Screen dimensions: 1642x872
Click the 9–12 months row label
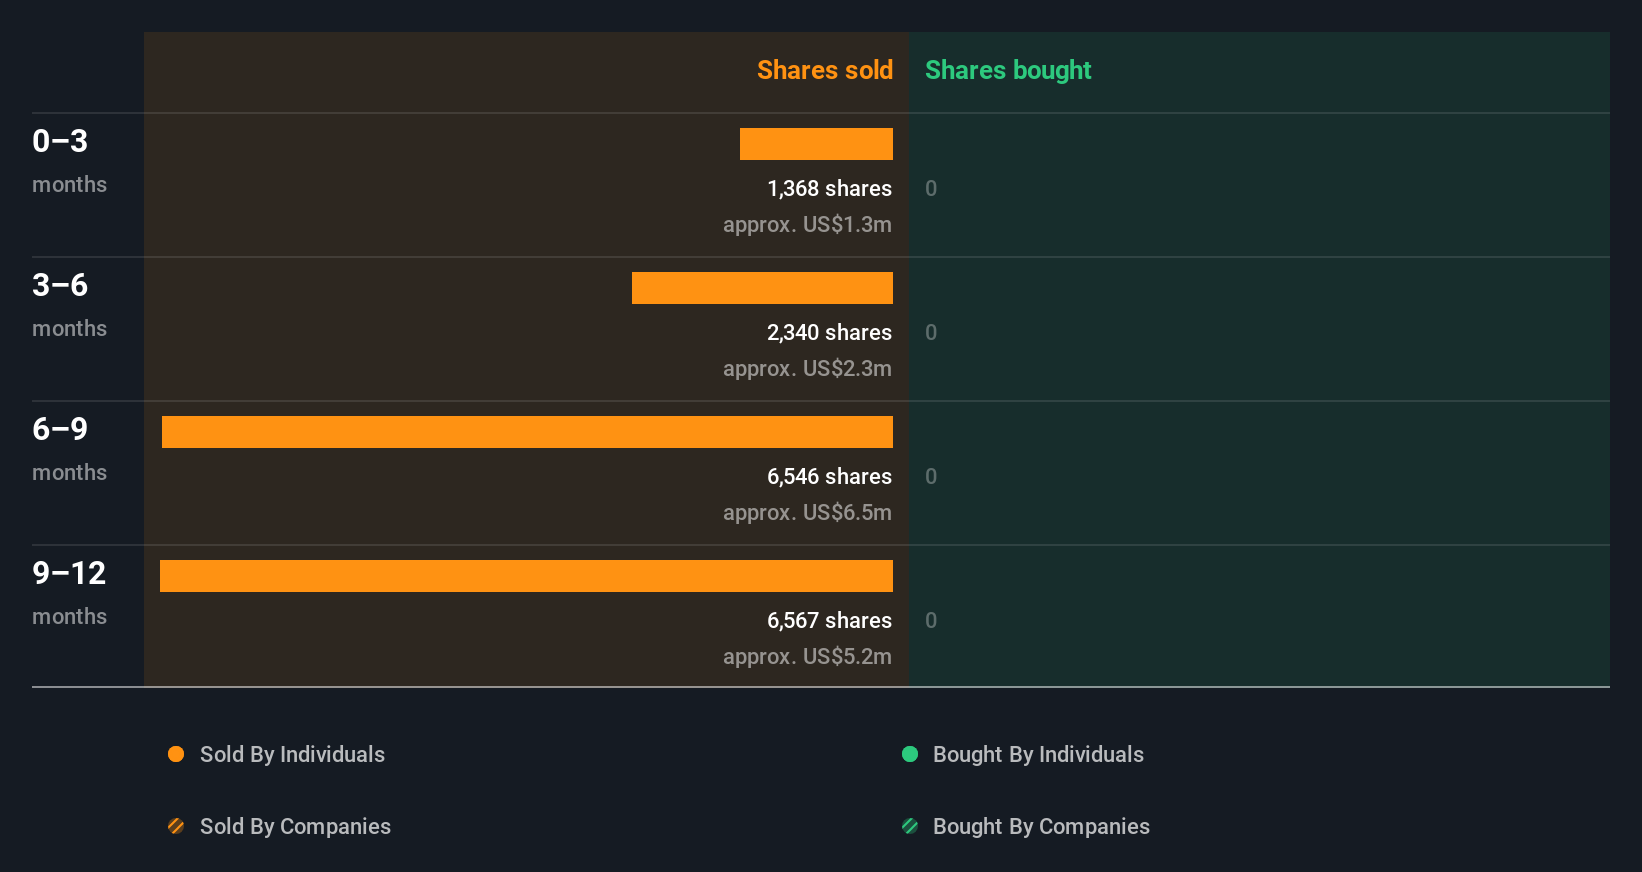tap(69, 593)
